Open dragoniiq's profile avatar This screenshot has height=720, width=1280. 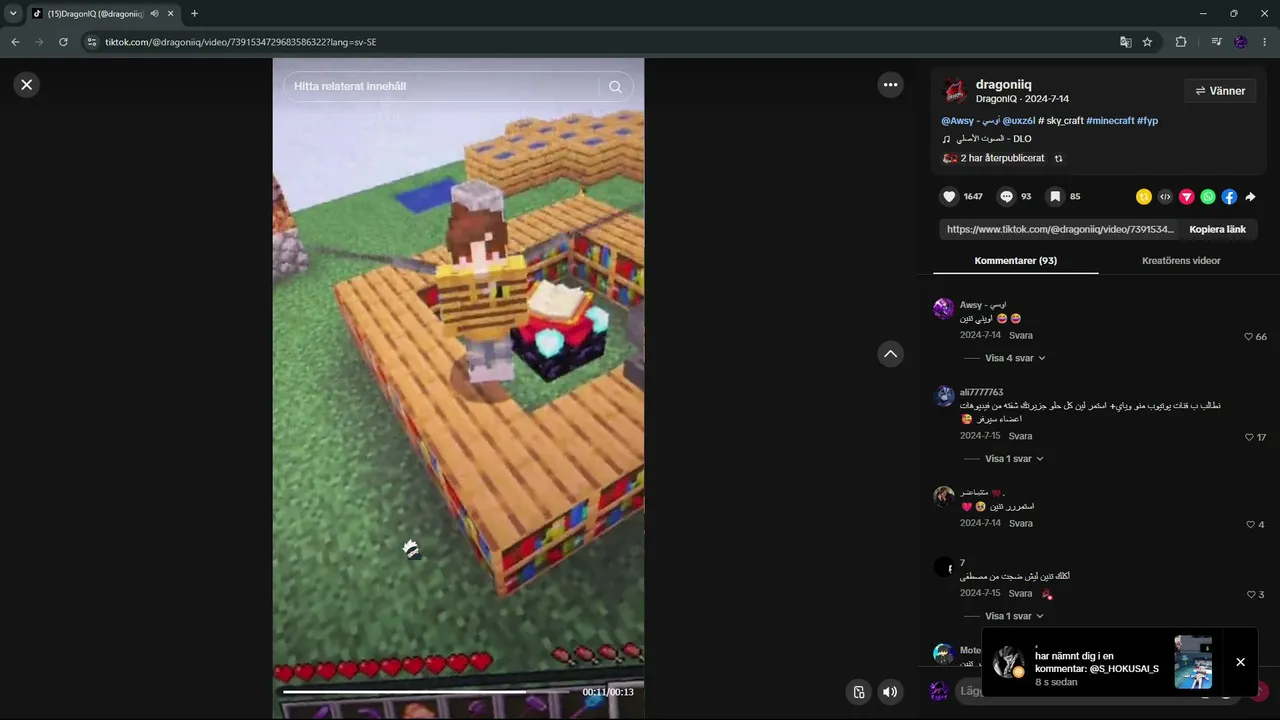(x=955, y=91)
